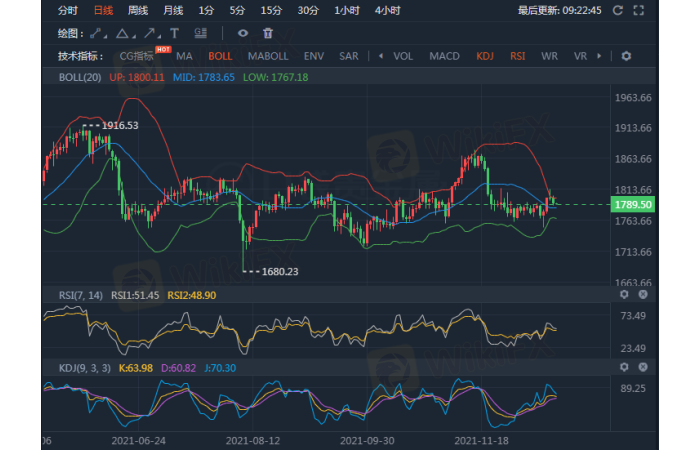Open KDJ panel settings gear
Viewport: 700px width, 450px height.
click(x=625, y=368)
